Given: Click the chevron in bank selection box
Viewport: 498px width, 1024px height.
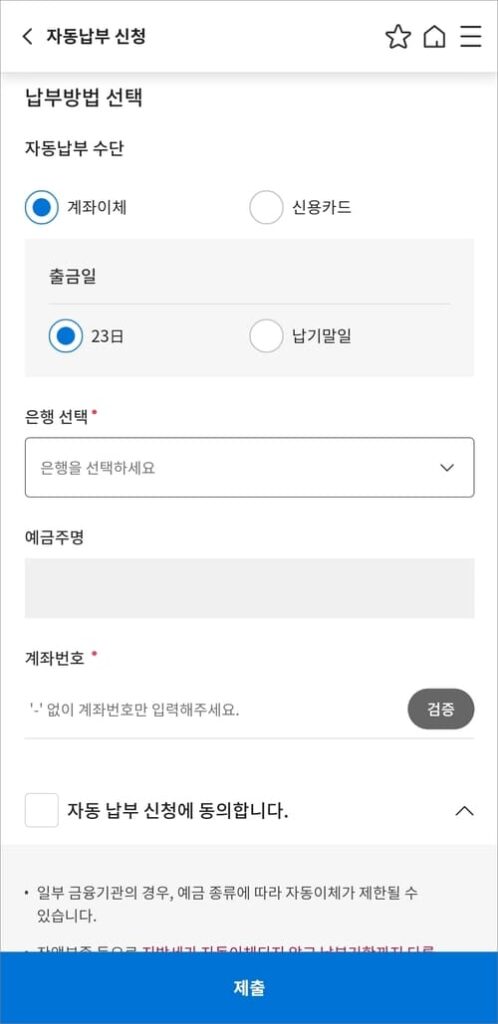Looking at the screenshot, I should [x=447, y=468].
